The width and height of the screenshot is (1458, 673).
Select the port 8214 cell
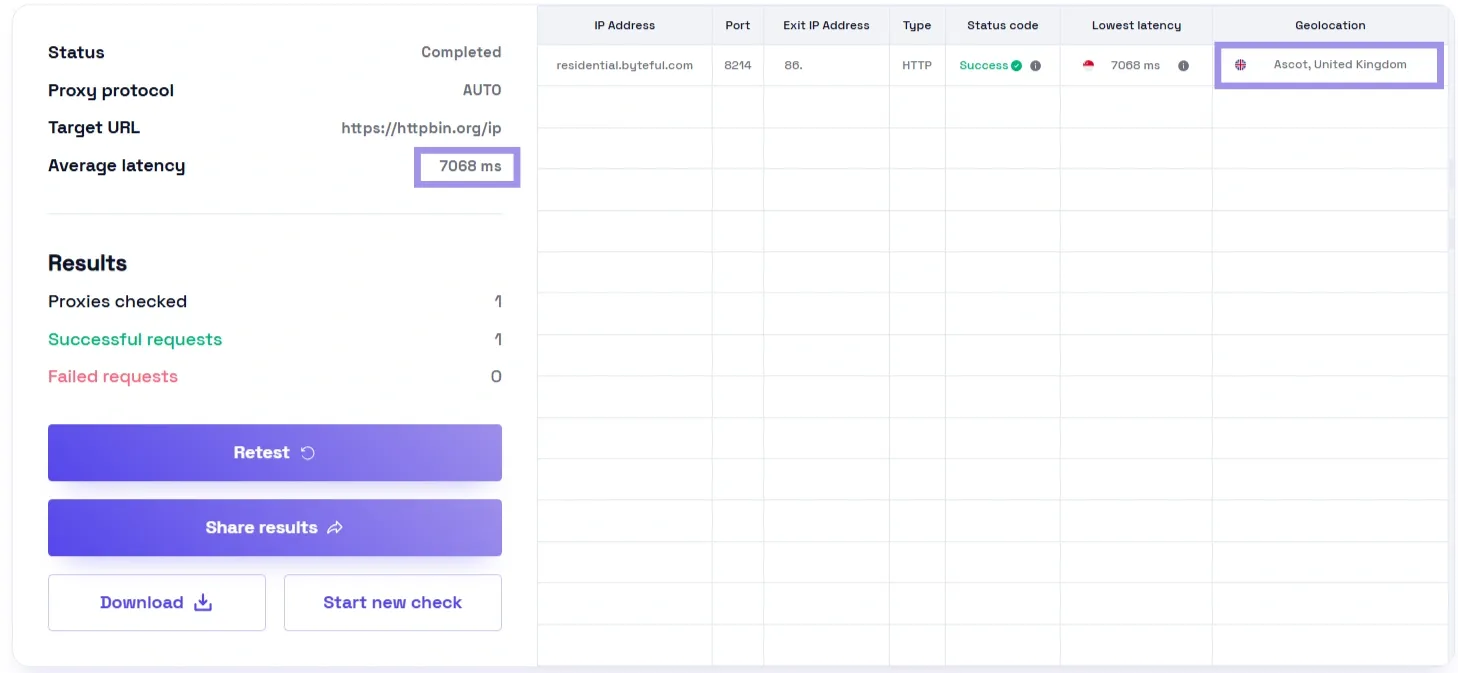(x=738, y=65)
